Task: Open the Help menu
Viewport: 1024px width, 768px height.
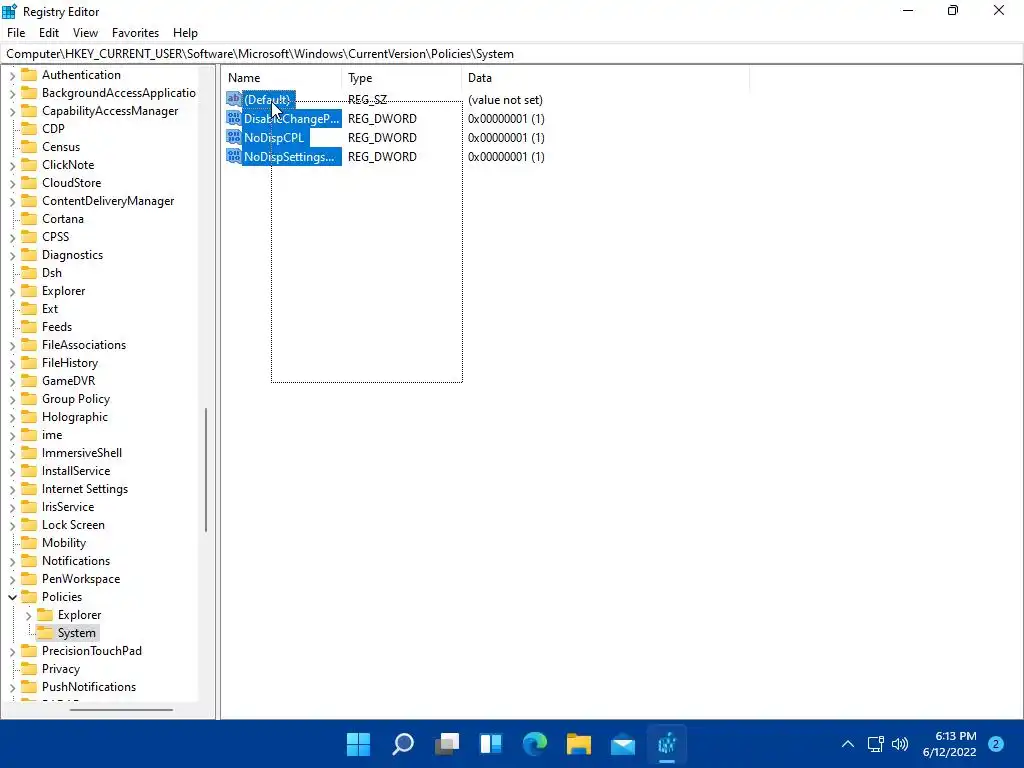Action: pos(185,33)
